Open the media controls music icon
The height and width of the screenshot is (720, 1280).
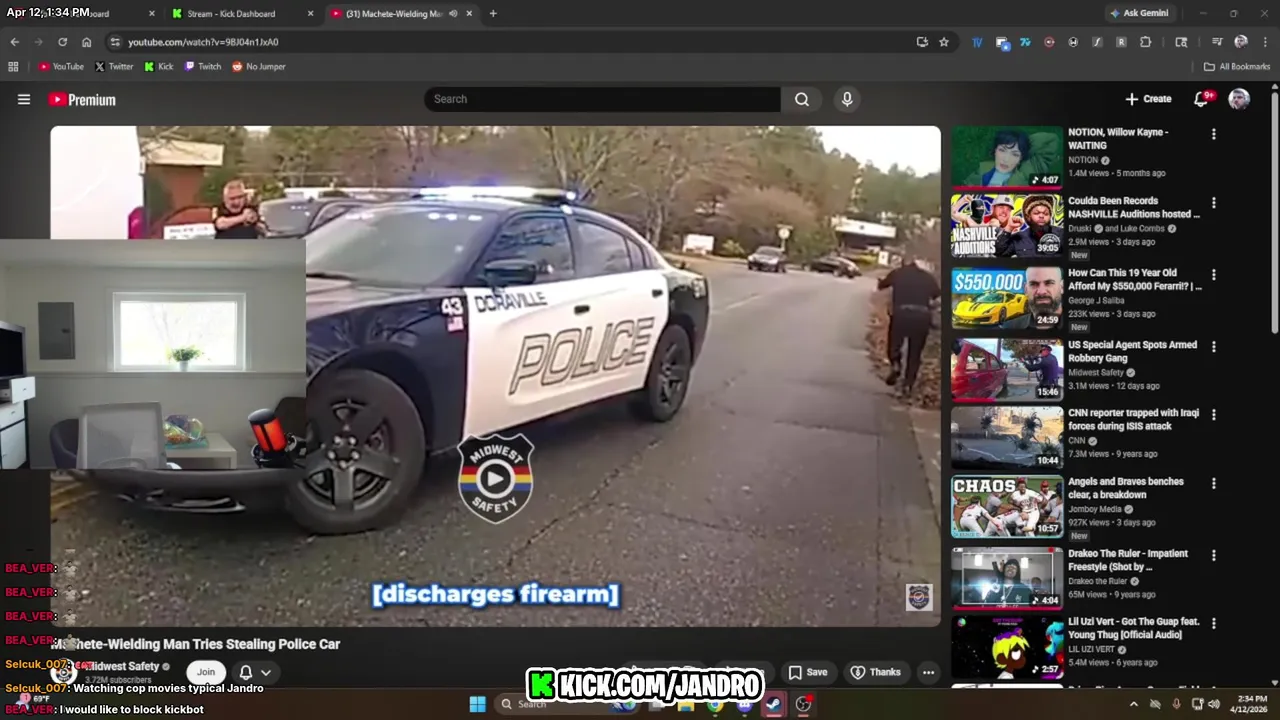[x=1217, y=42]
